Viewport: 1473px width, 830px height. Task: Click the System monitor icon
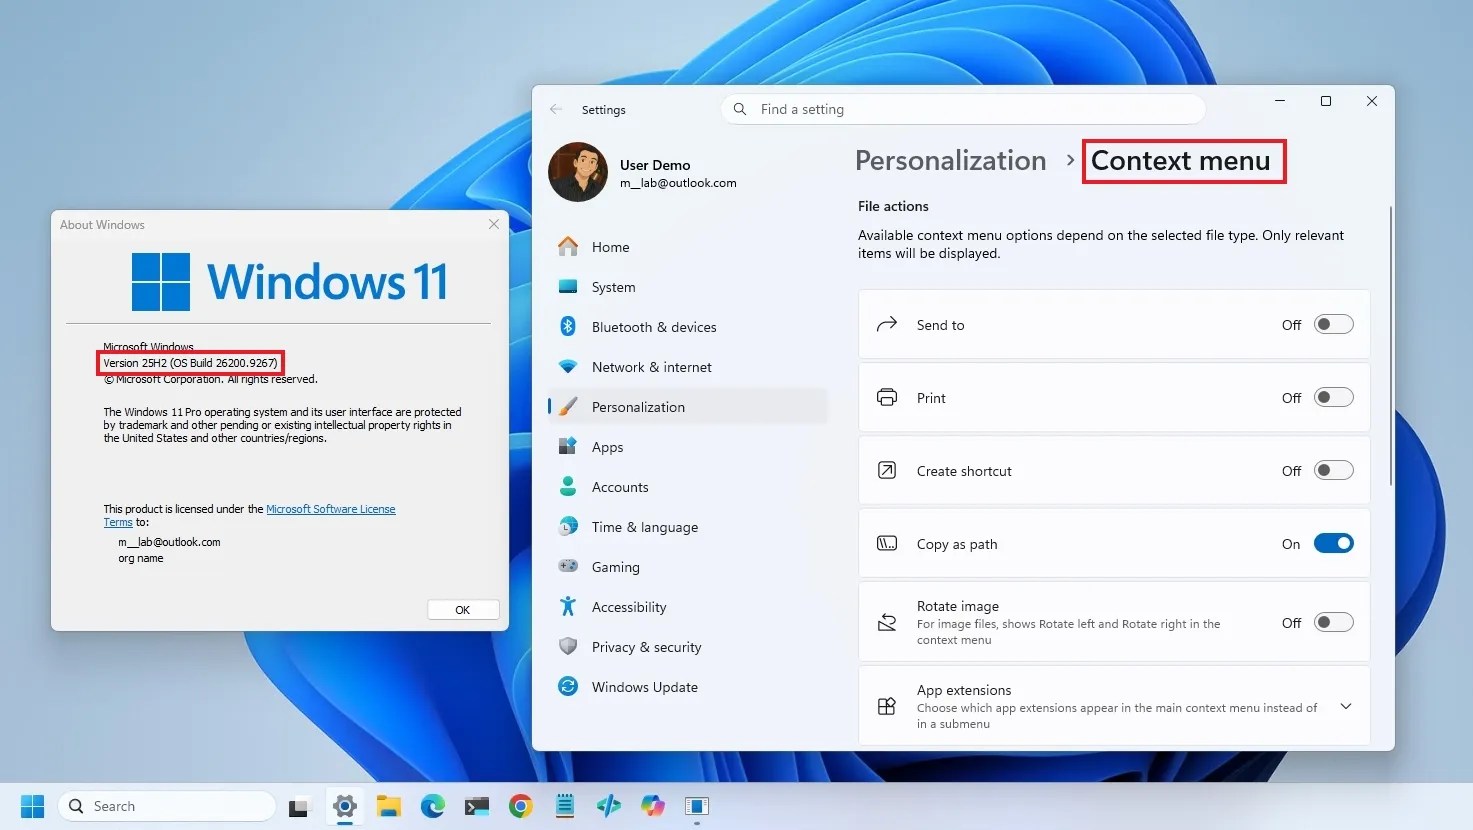pos(568,287)
